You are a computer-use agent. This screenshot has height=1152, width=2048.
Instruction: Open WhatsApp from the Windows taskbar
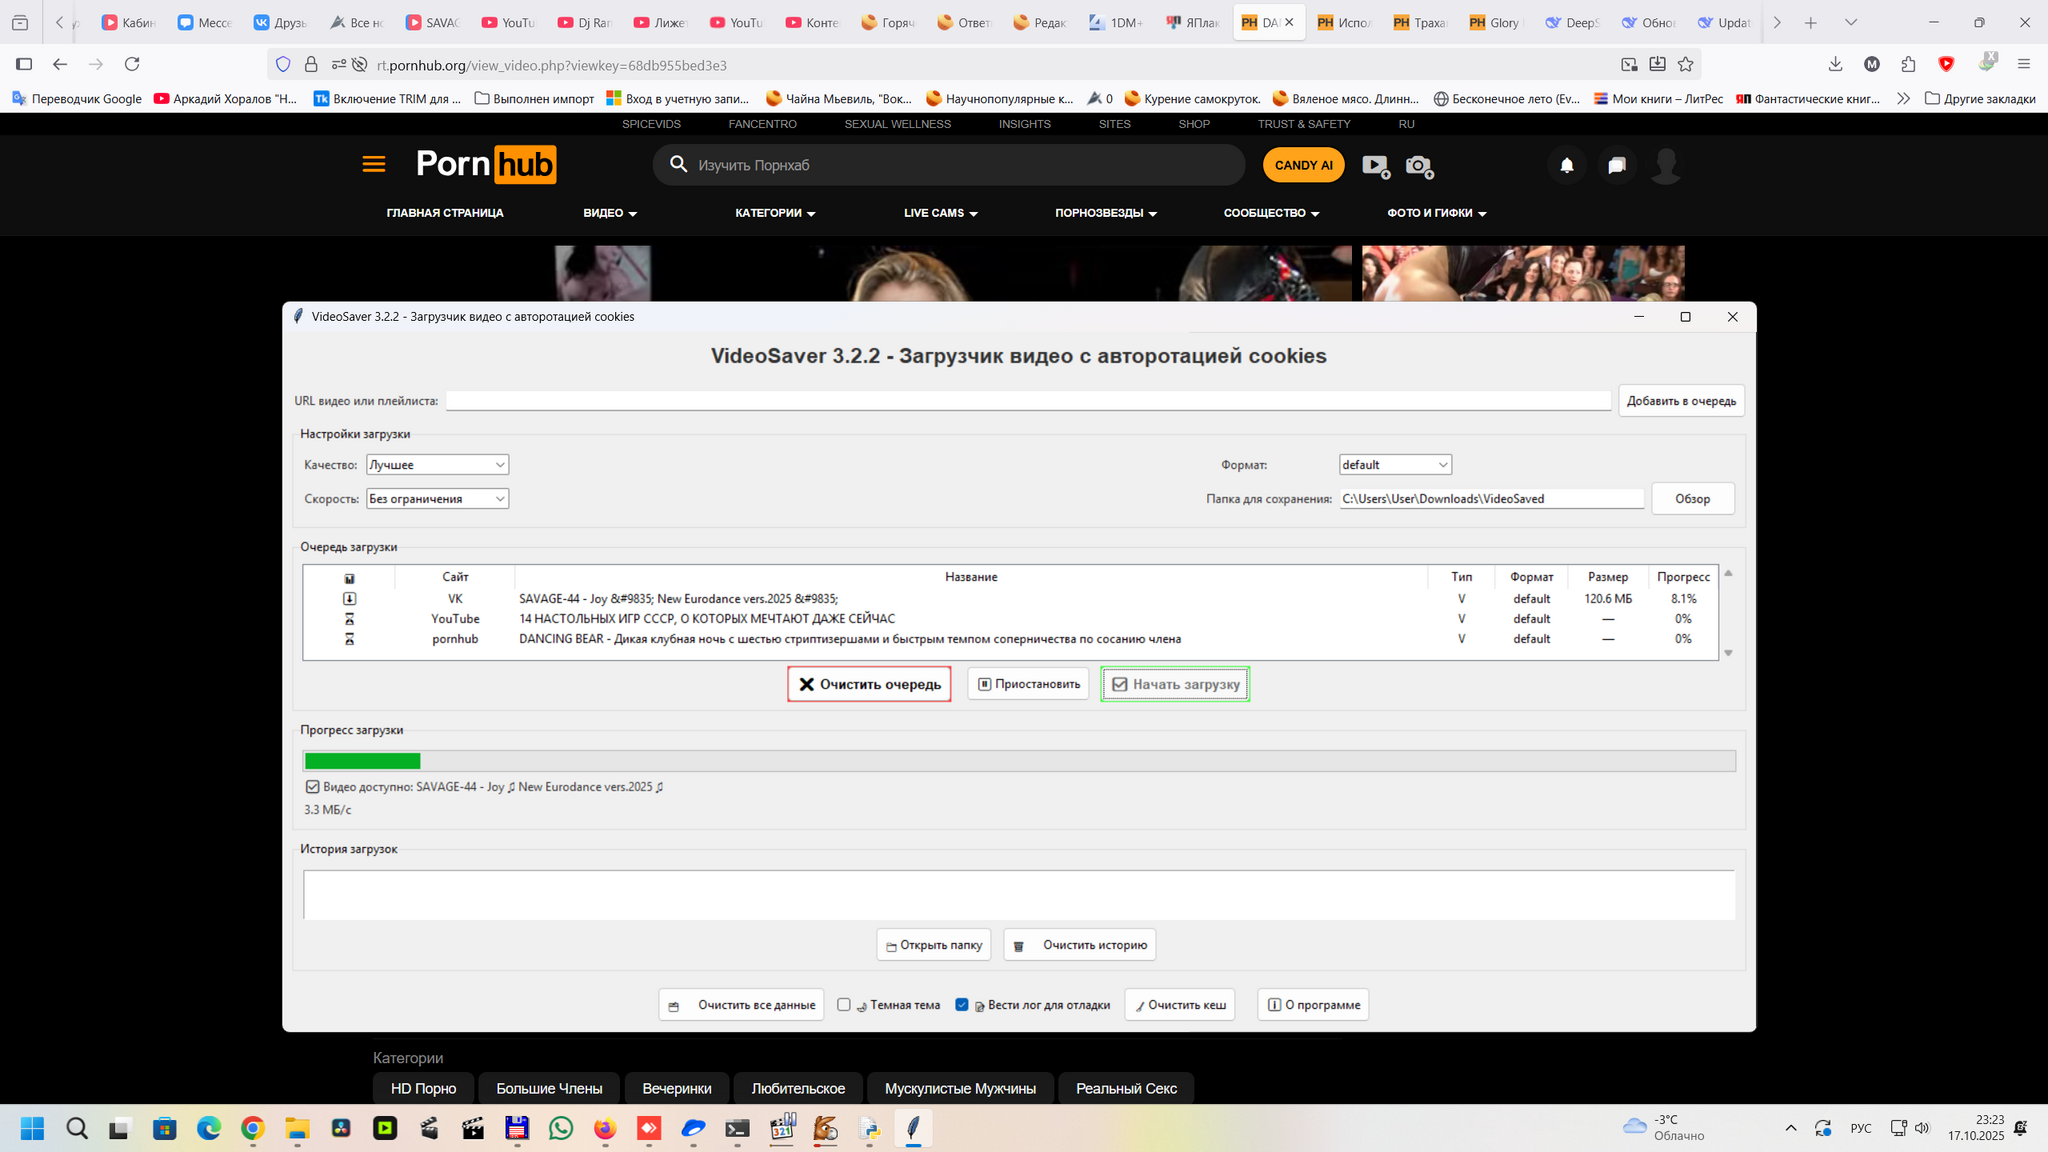(x=561, y=1129)
